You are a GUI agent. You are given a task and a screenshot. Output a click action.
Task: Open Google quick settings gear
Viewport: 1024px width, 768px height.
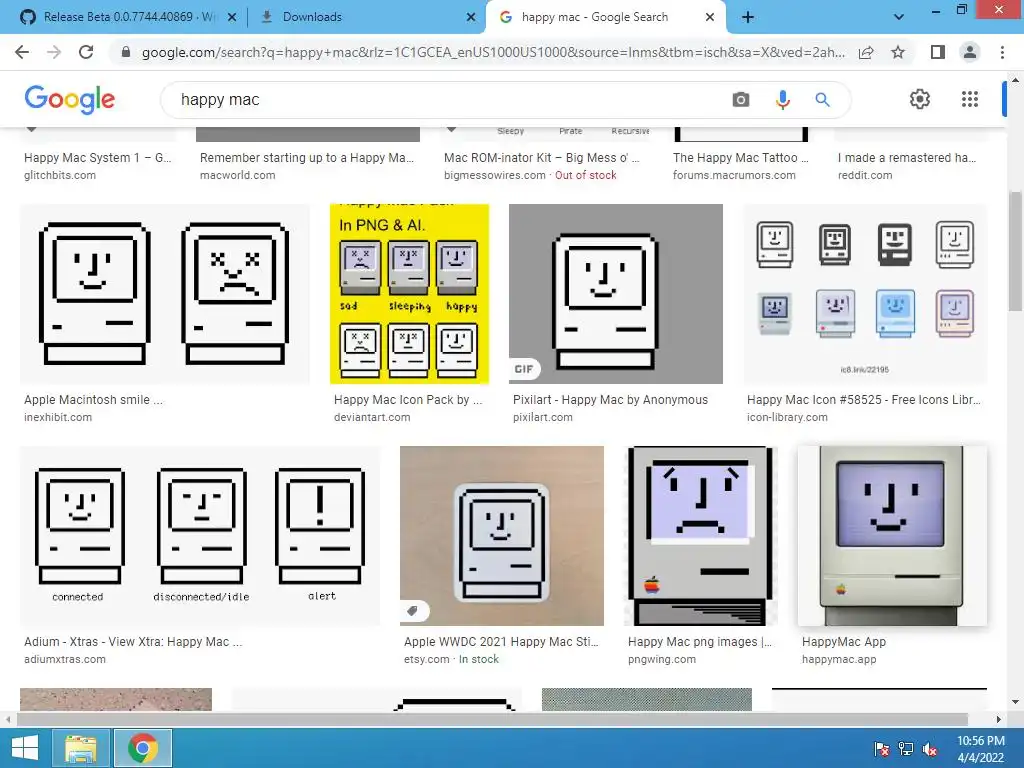tap(920, 99)
